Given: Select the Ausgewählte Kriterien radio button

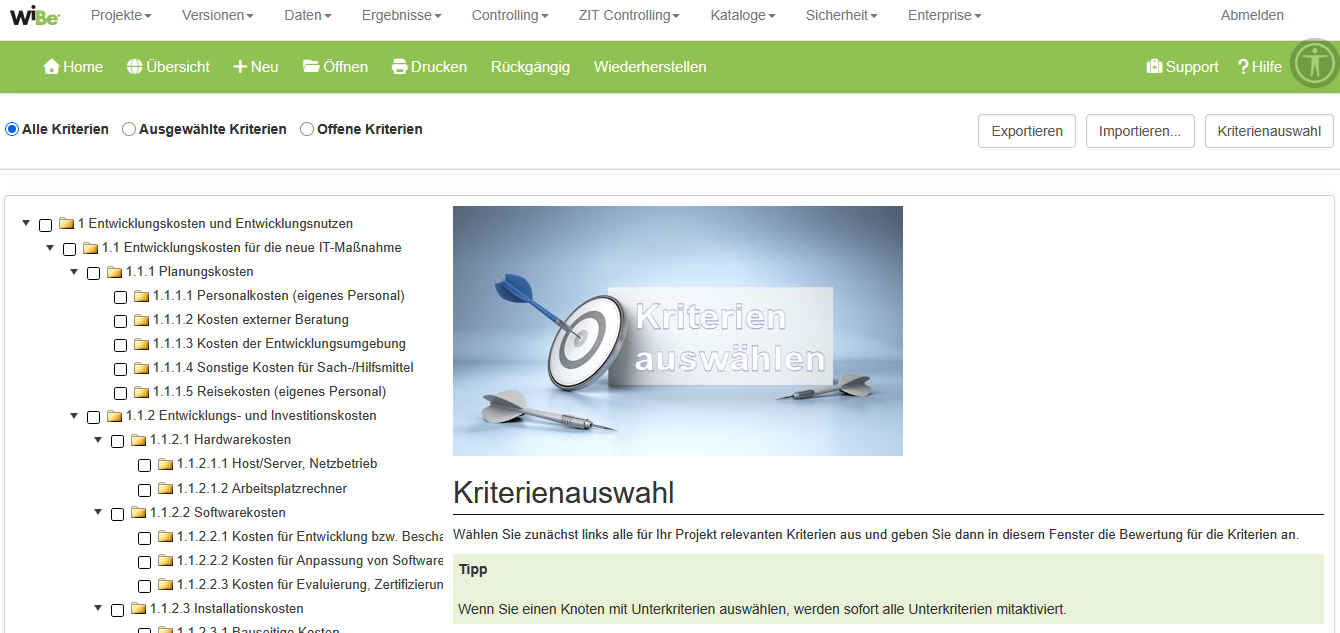Looking at the screenshot, I should (129, 129).
